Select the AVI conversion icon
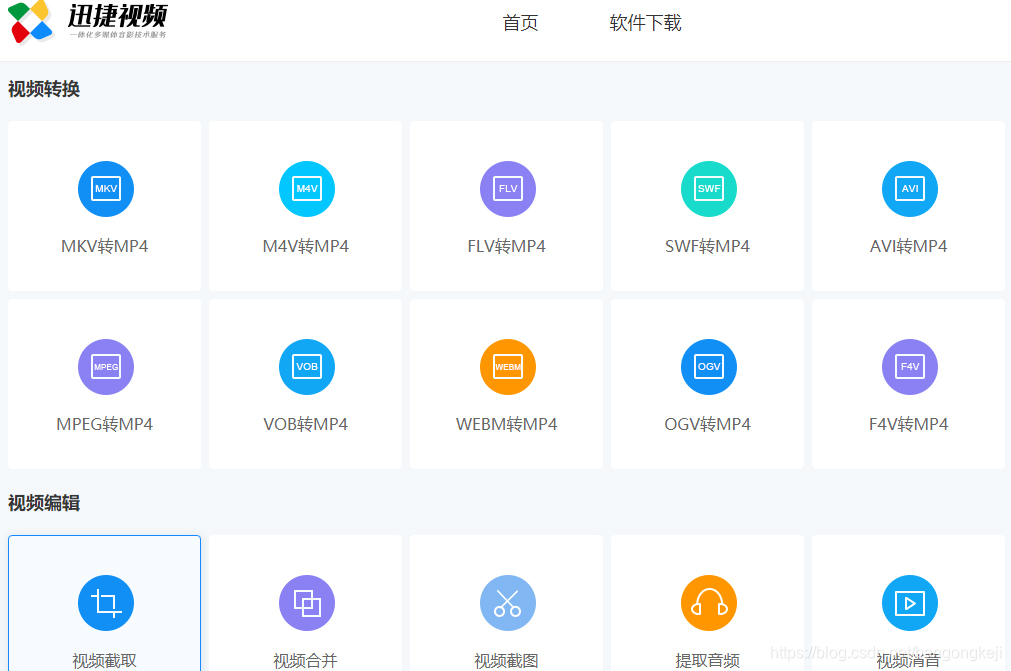1011x671 pixels. (909, 189)
